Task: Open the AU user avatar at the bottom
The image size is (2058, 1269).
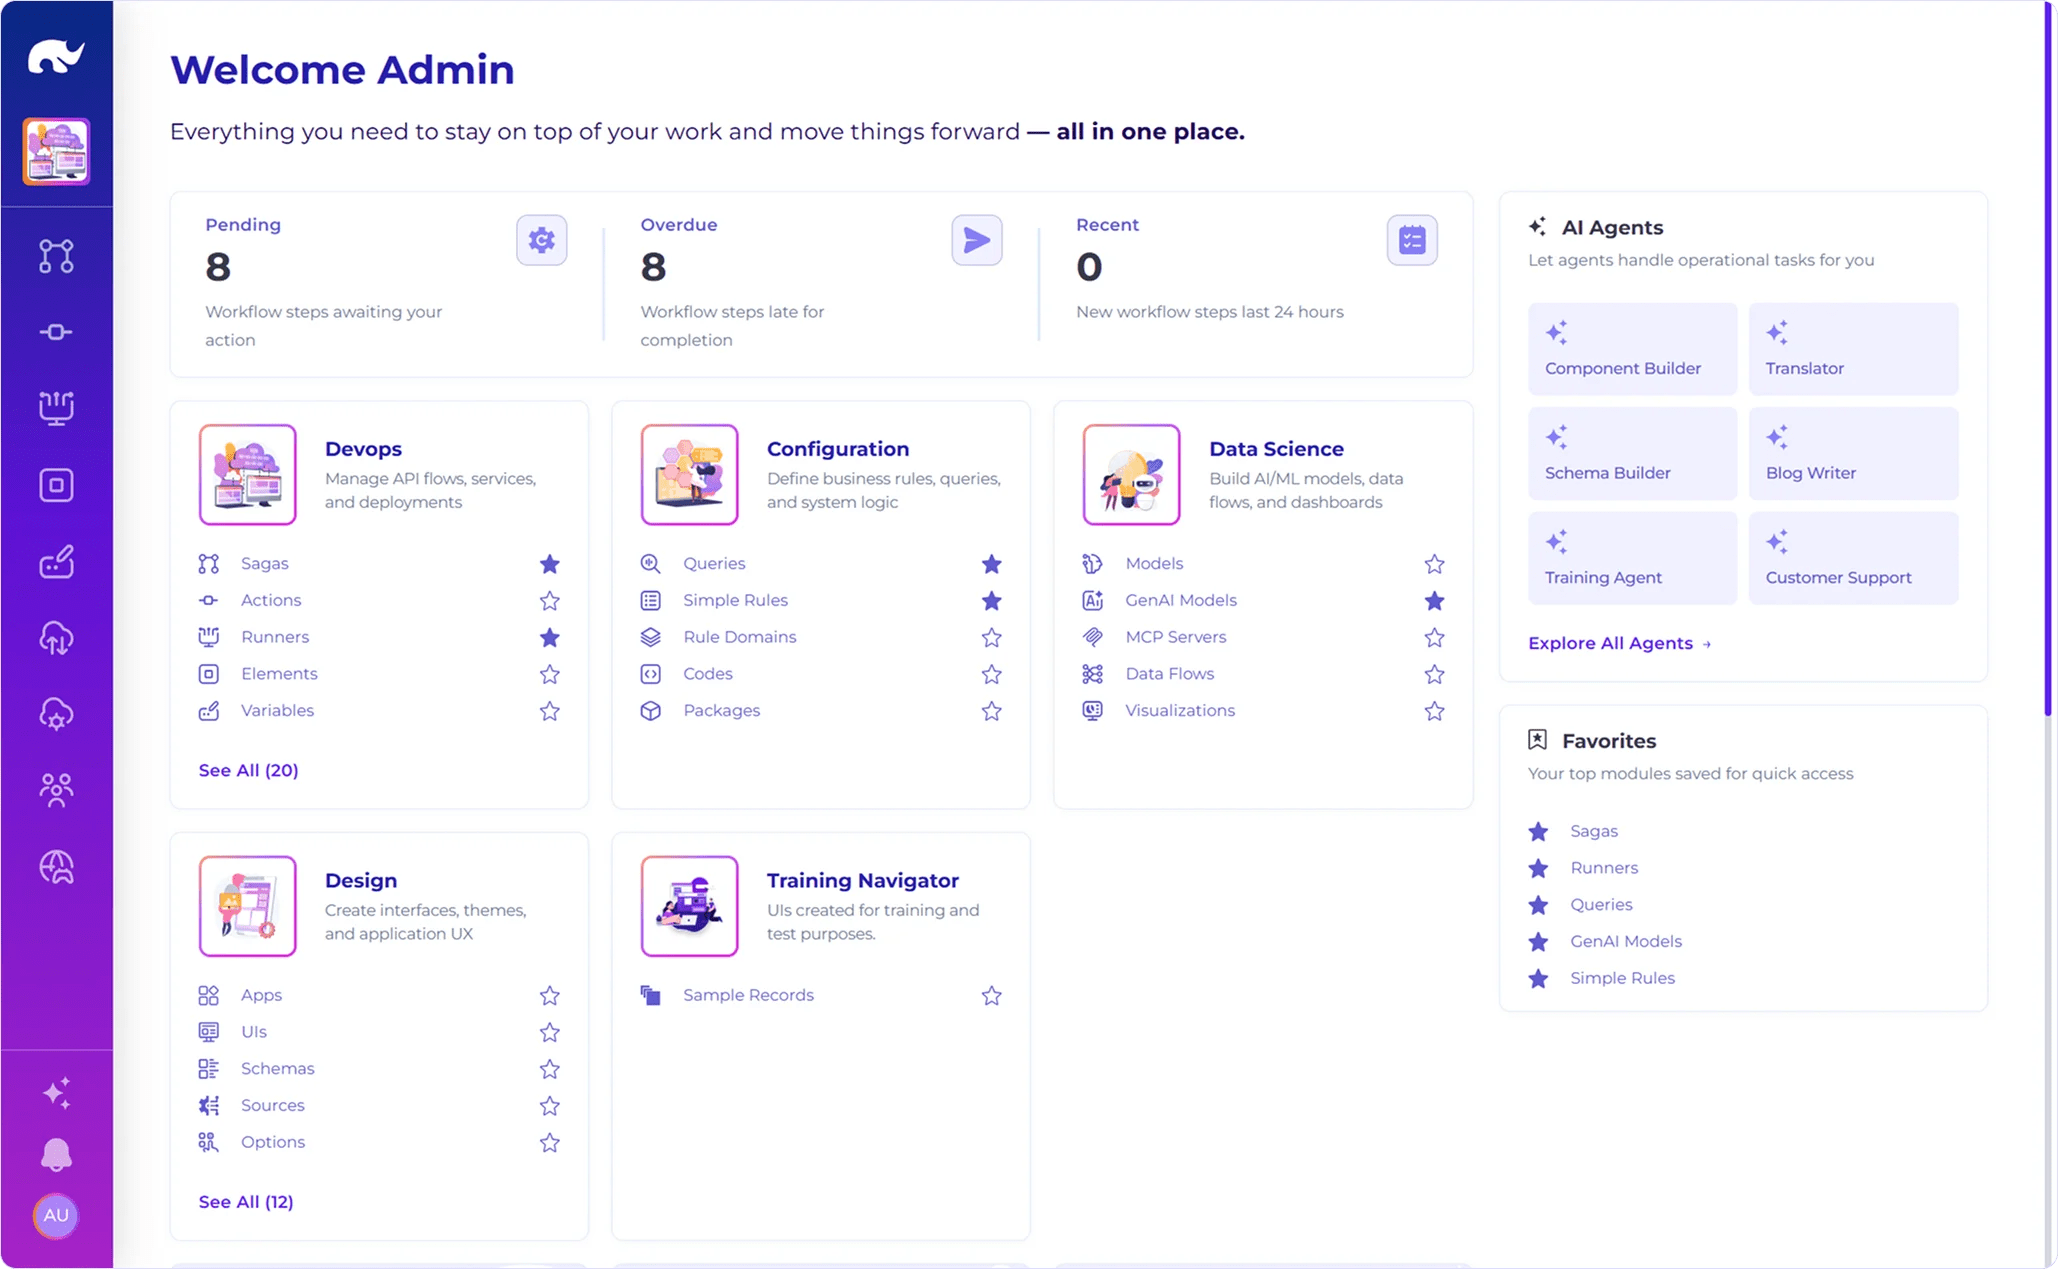Action: (57, 1216)
